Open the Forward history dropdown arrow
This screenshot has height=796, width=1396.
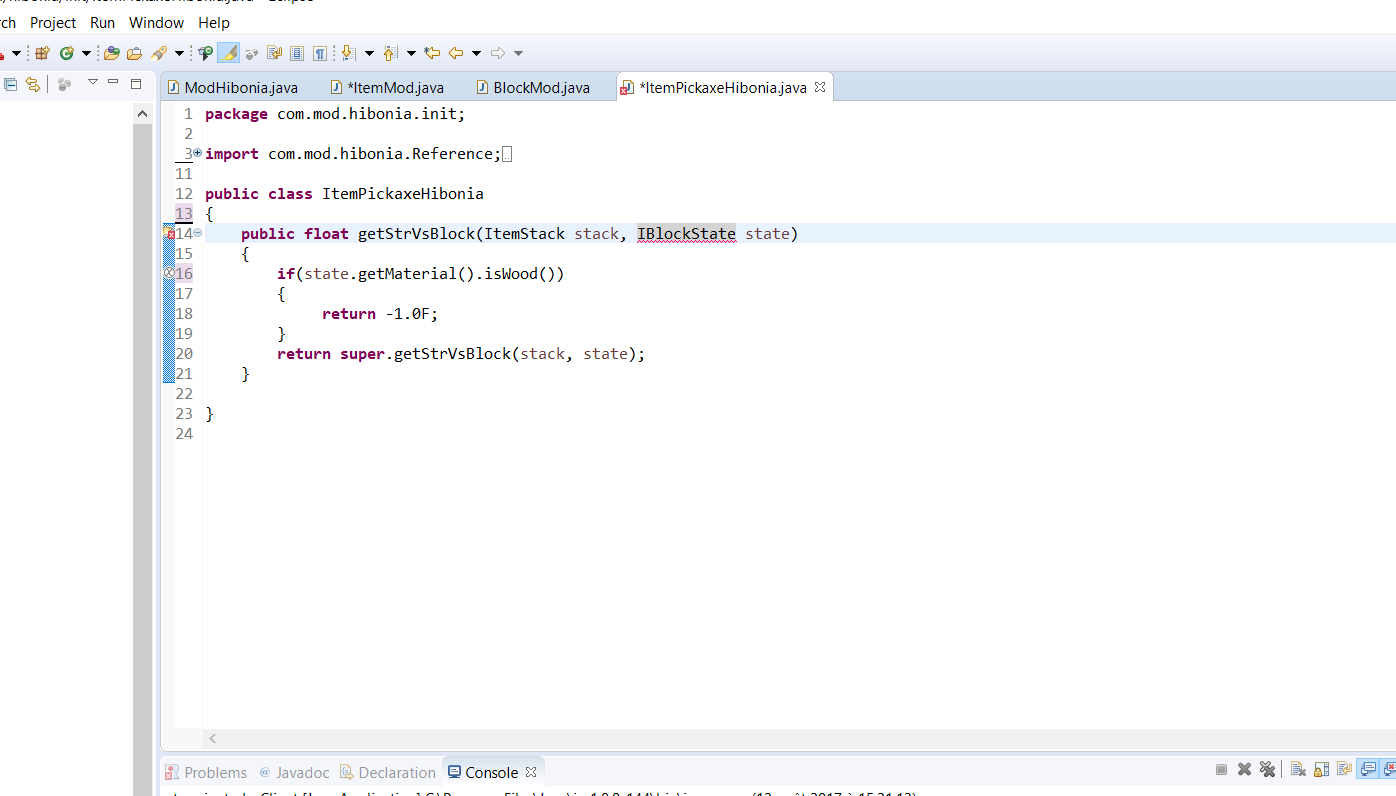518,53
